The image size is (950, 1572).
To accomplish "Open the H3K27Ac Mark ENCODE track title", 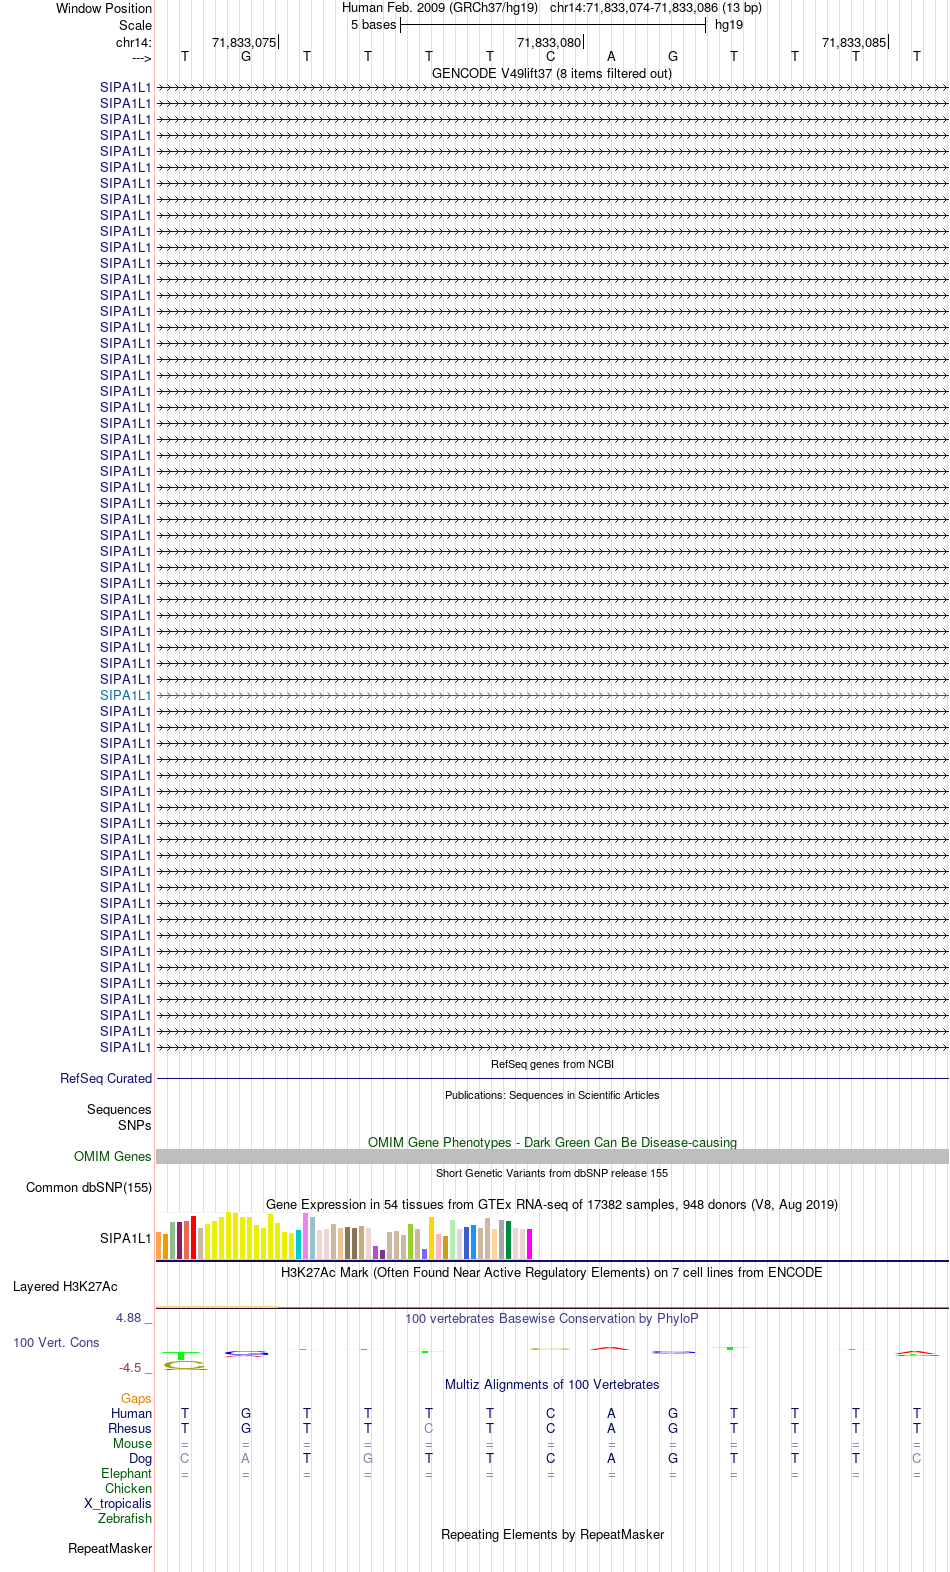I will coord(552,1272).
